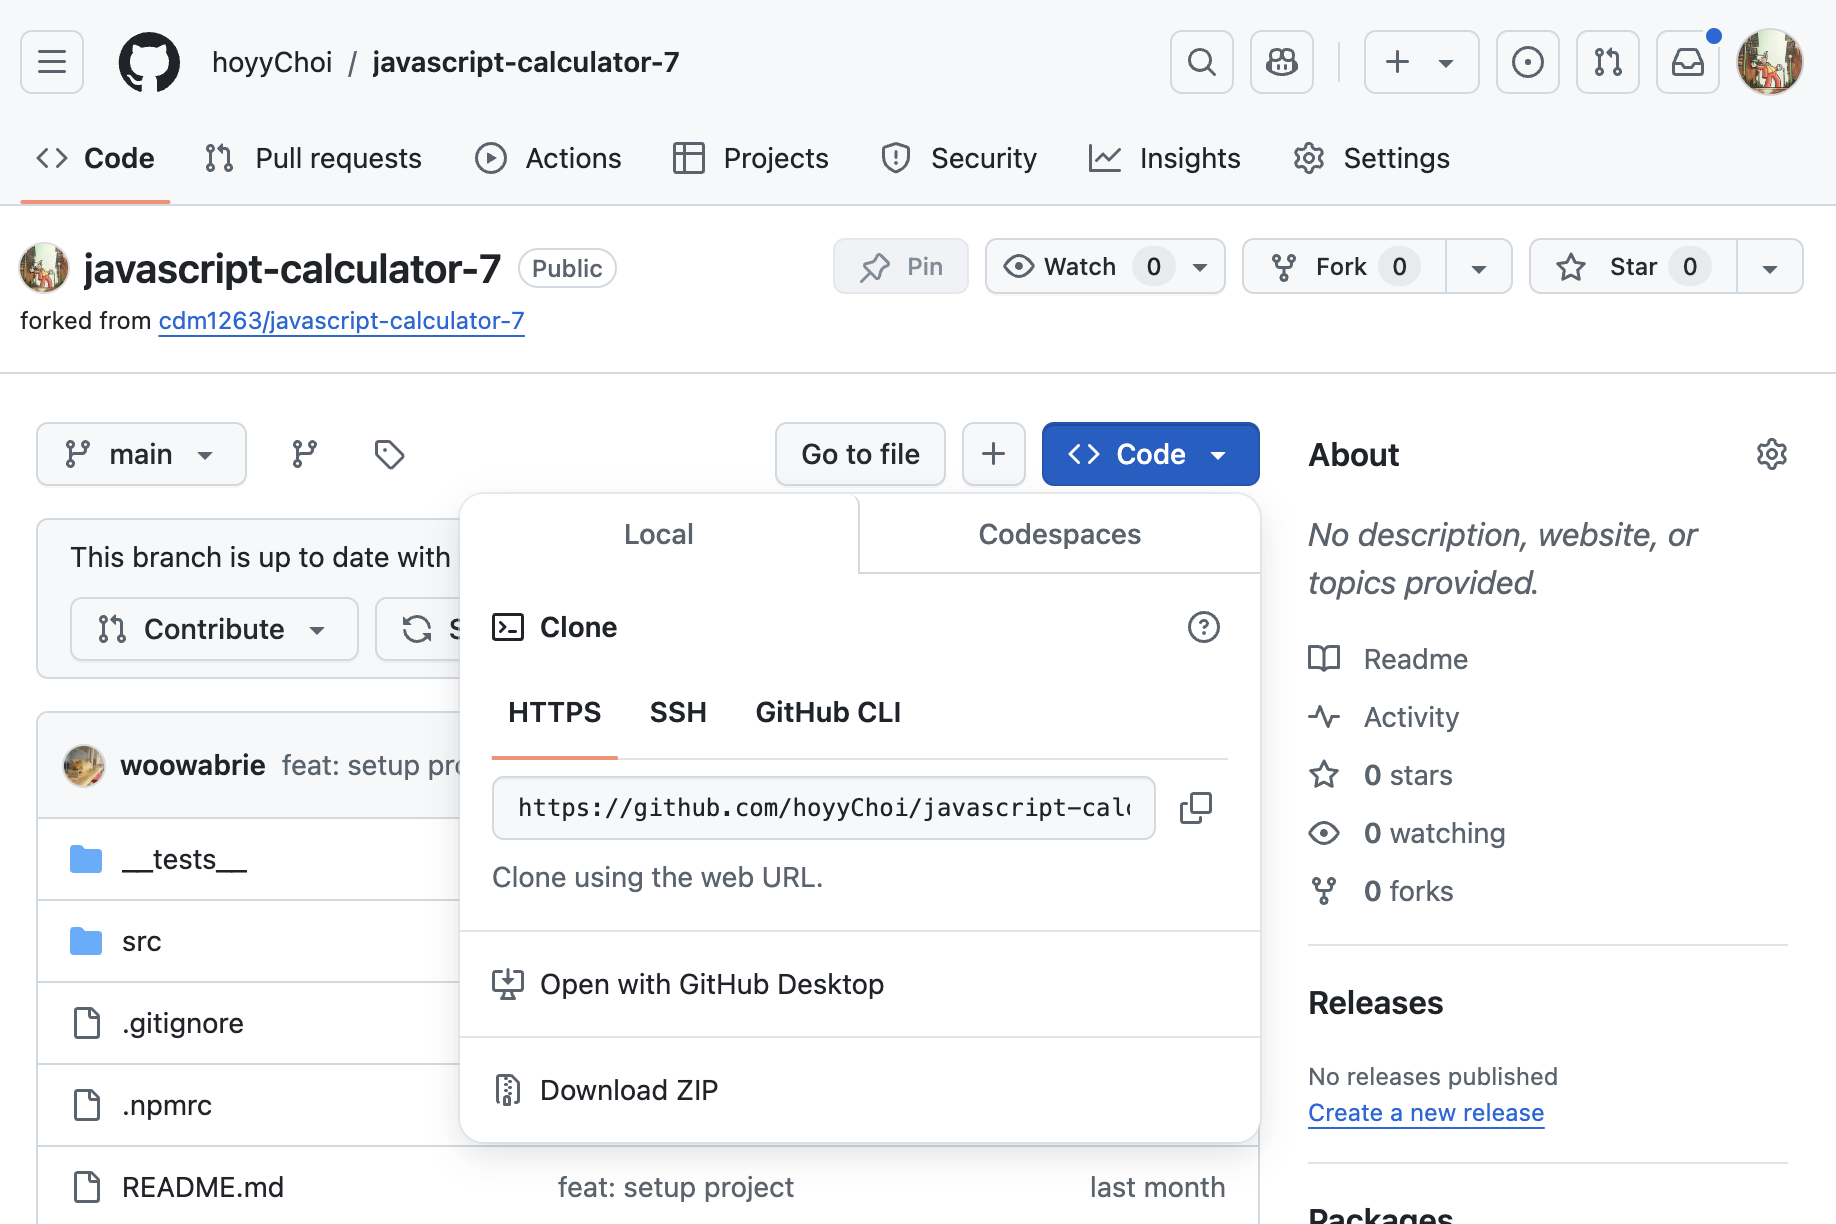Select the SSH clone option
The height and width of the screenshot is (1224, 1836).
point(678,712)
